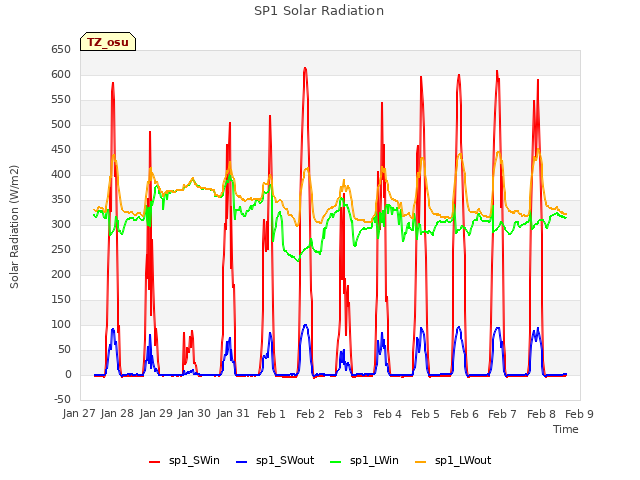Viewport: 640px width, 480px height.
Task: Click the green sp1_LWin legend swatch
Action: pos(335,461)
